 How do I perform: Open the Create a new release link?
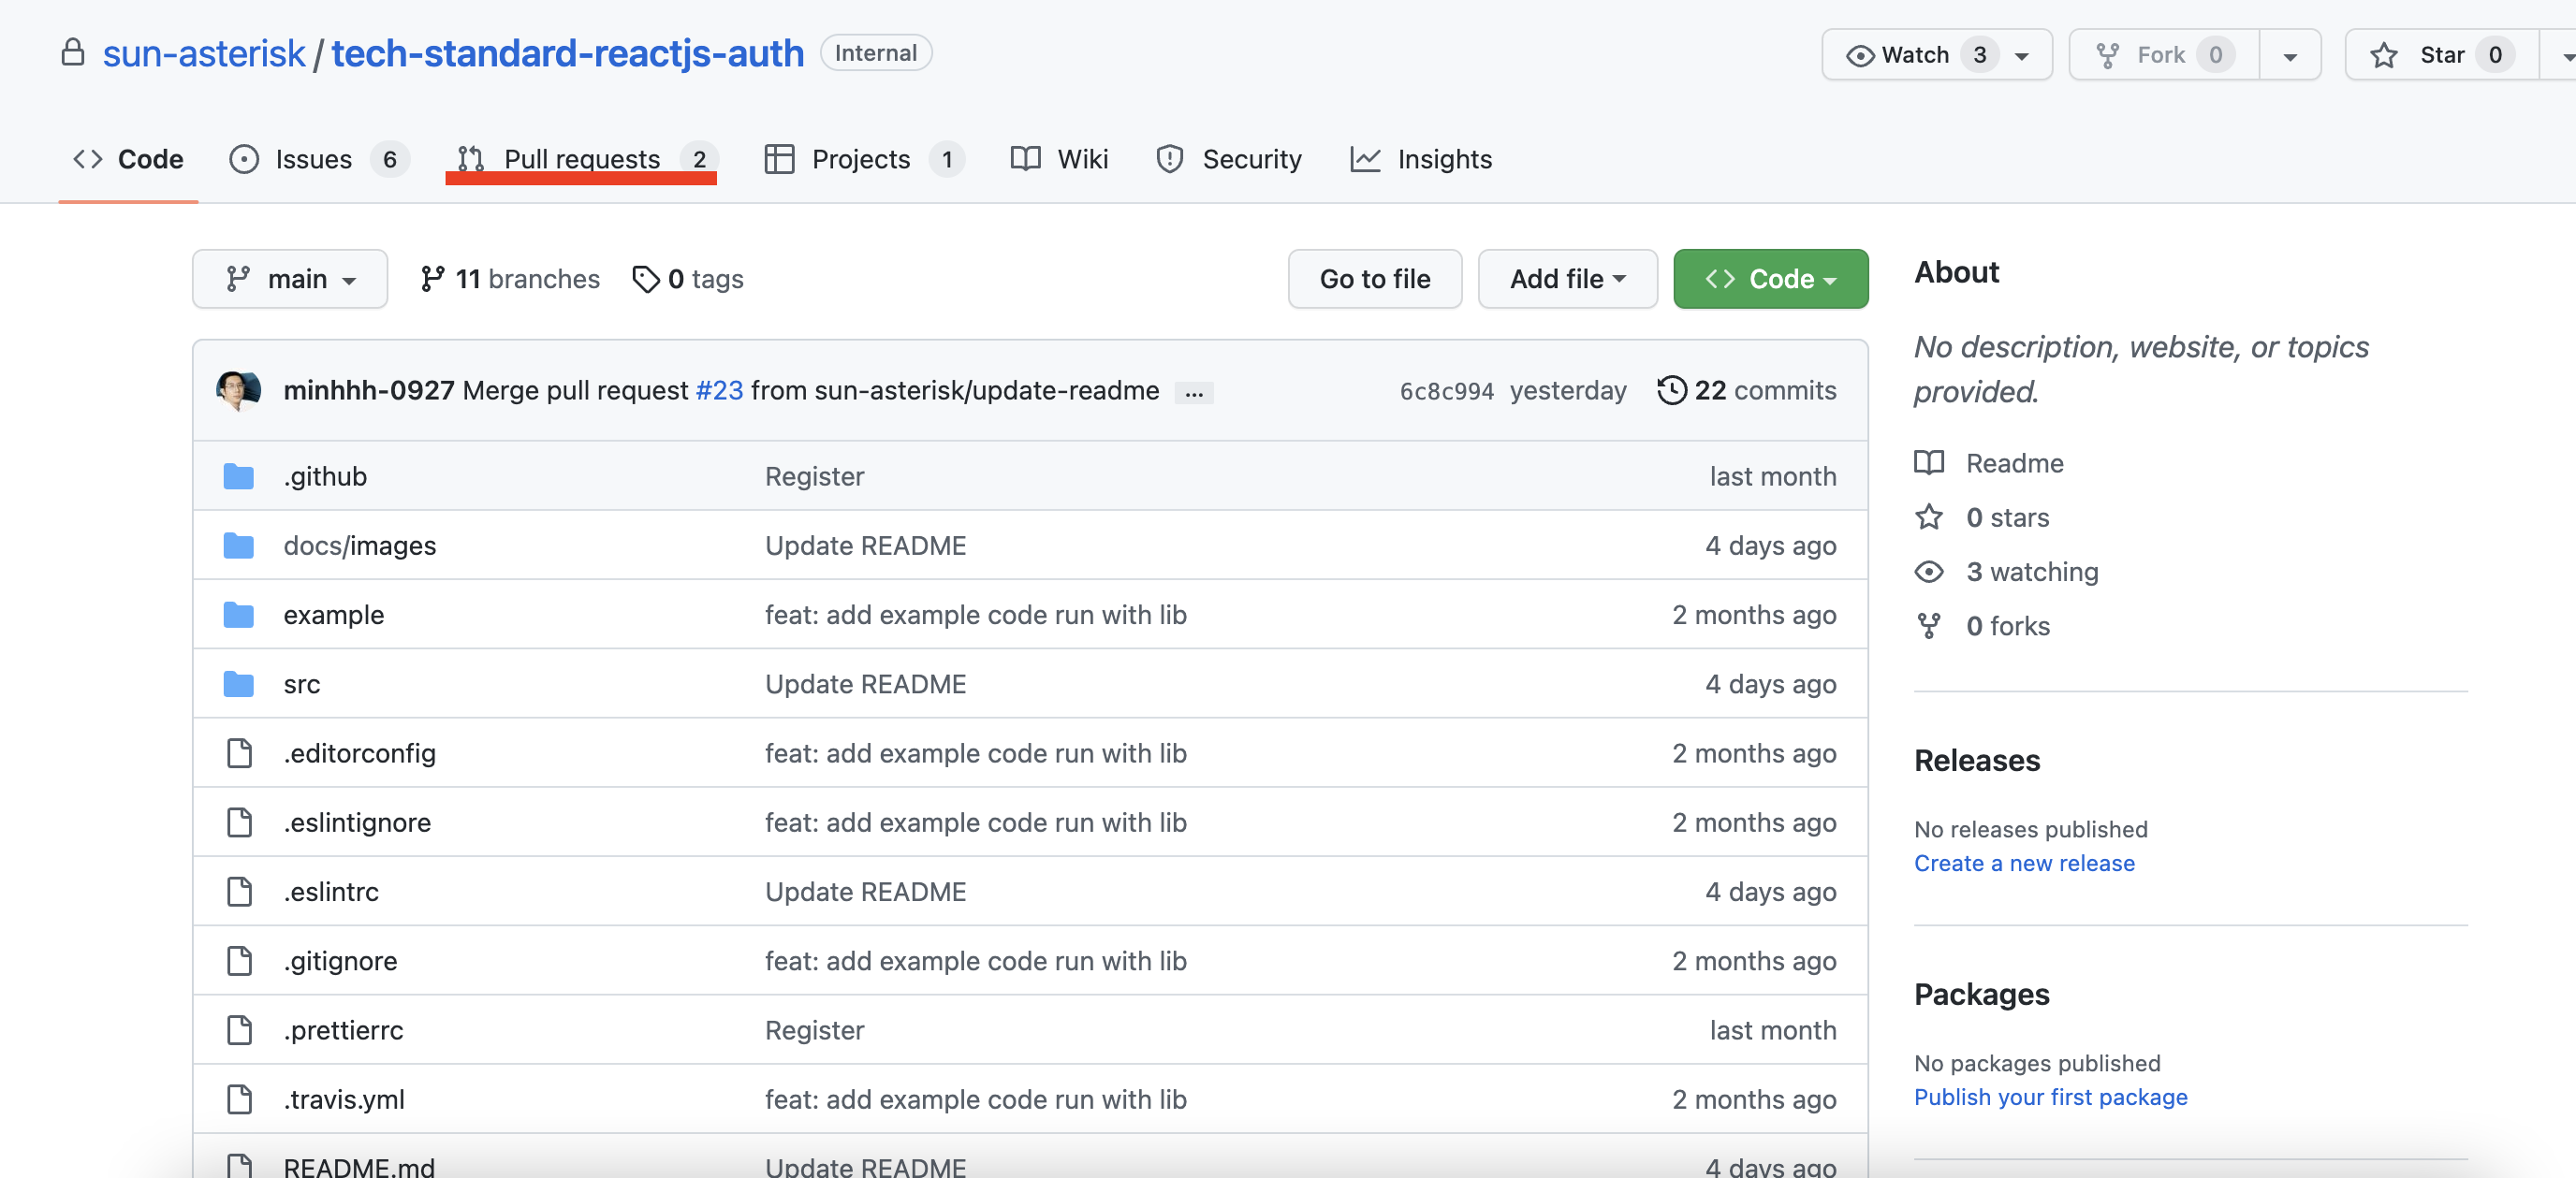[2024, 863]
